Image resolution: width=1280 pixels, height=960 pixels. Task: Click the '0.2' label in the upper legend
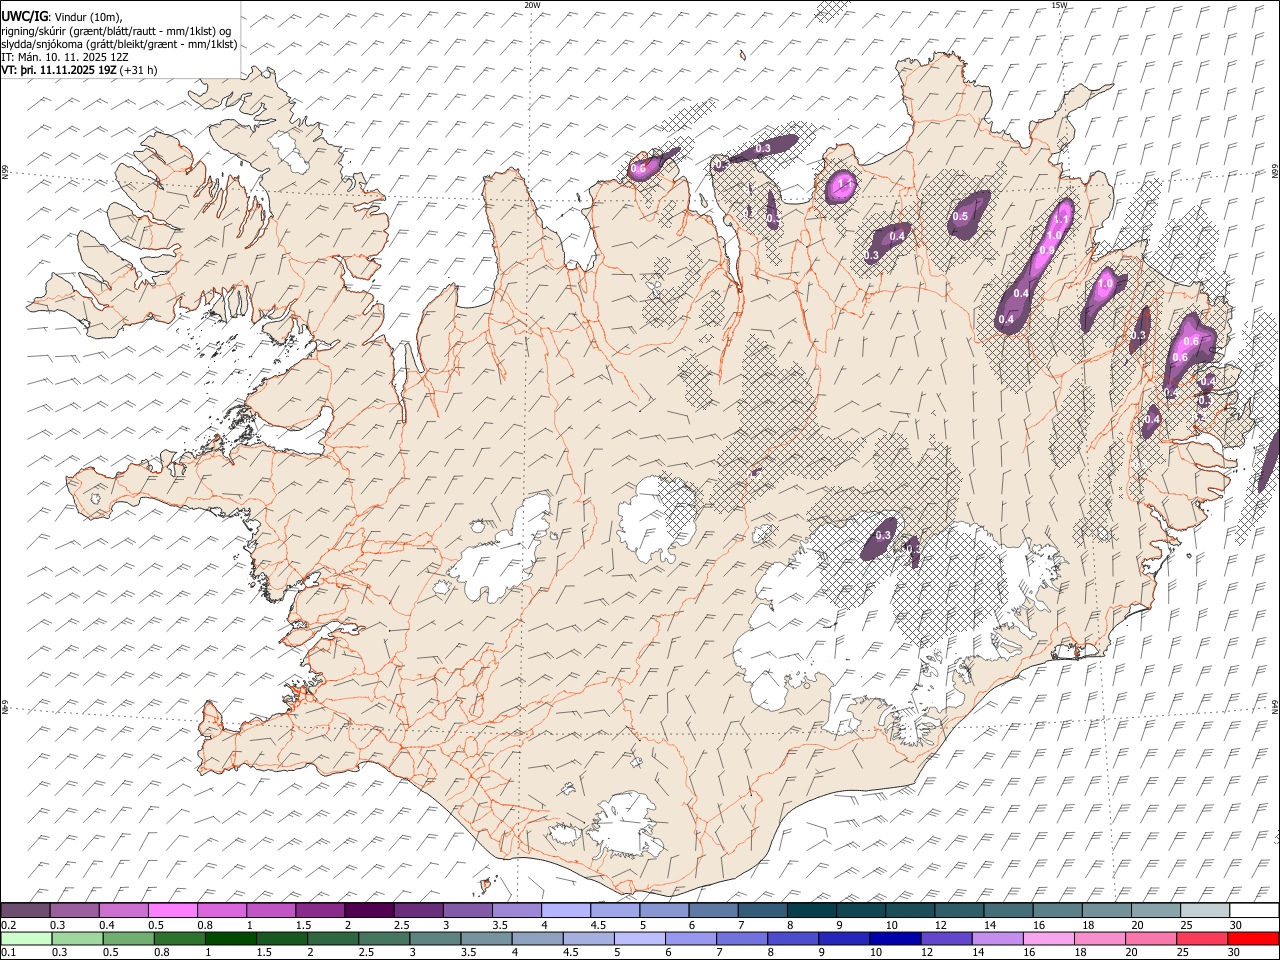pyautogui.click(x=7, y=925)
